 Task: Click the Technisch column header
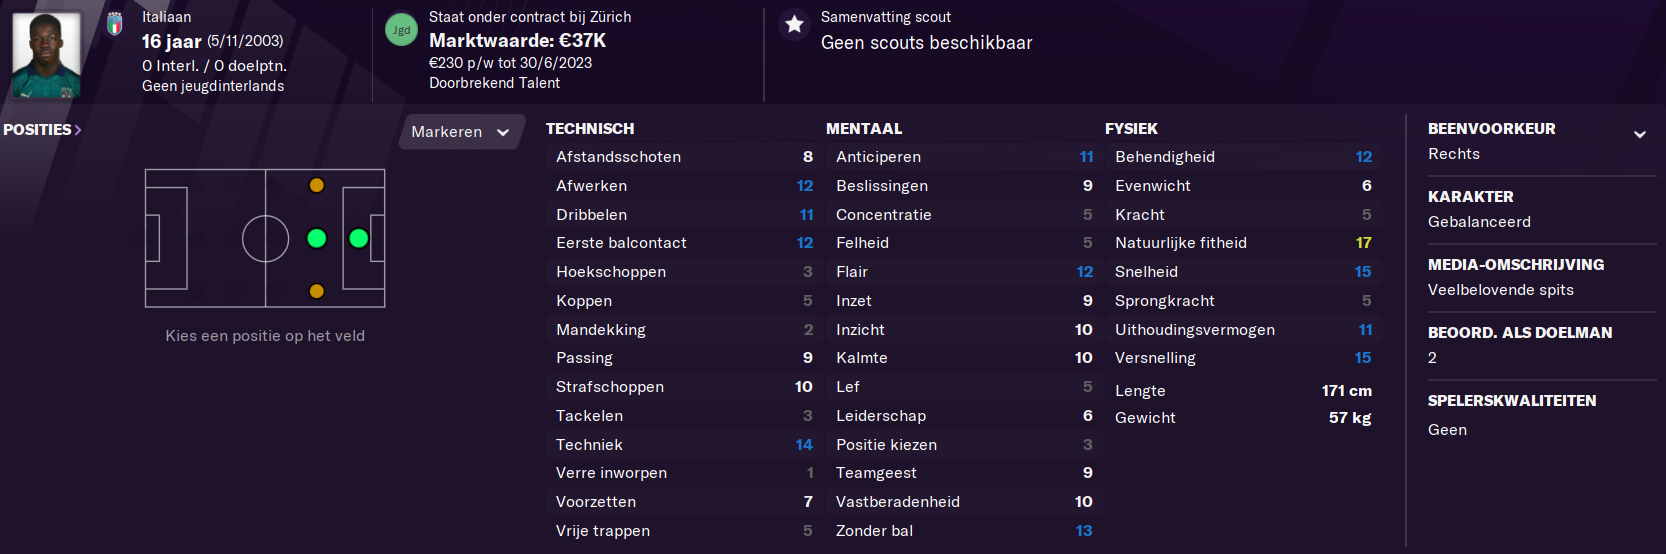click(590, 129)
